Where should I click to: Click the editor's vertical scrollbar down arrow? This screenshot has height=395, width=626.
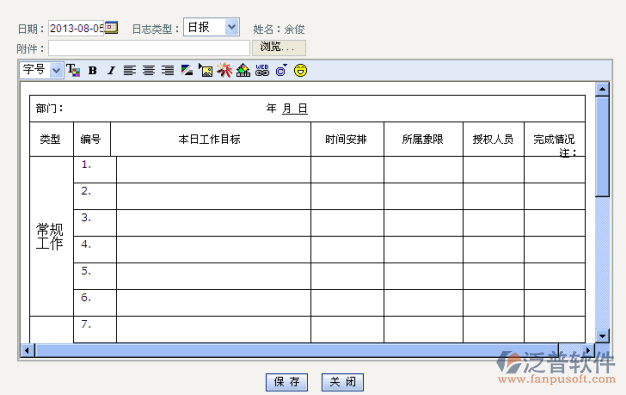point(602,336)
